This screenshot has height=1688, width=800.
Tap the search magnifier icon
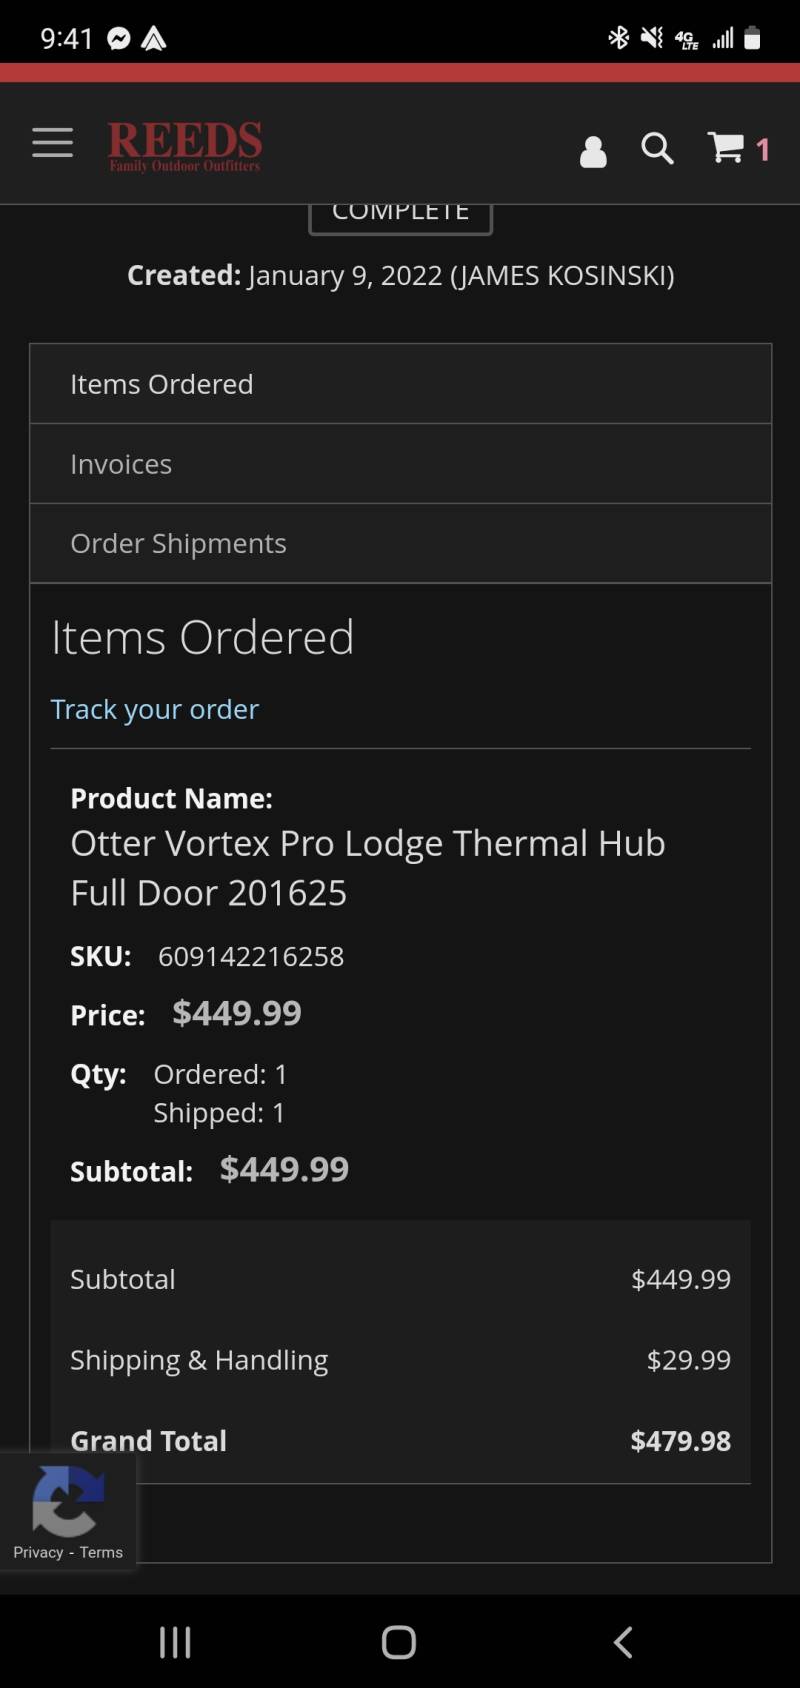click(657, 149)
